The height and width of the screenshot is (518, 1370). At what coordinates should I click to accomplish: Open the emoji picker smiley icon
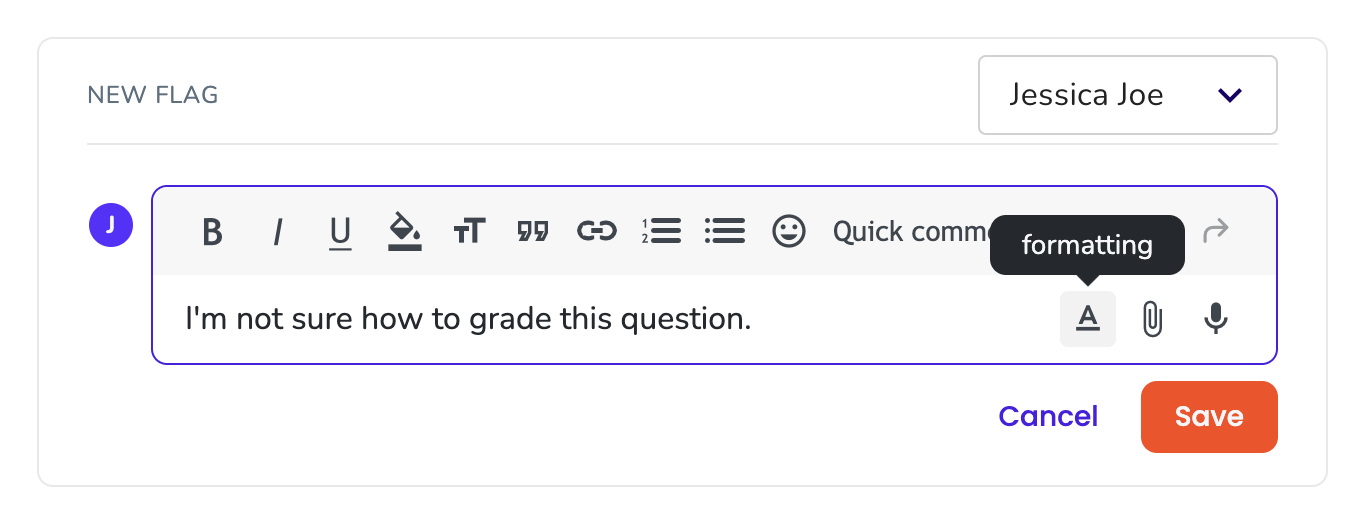(x=789, y=232)
